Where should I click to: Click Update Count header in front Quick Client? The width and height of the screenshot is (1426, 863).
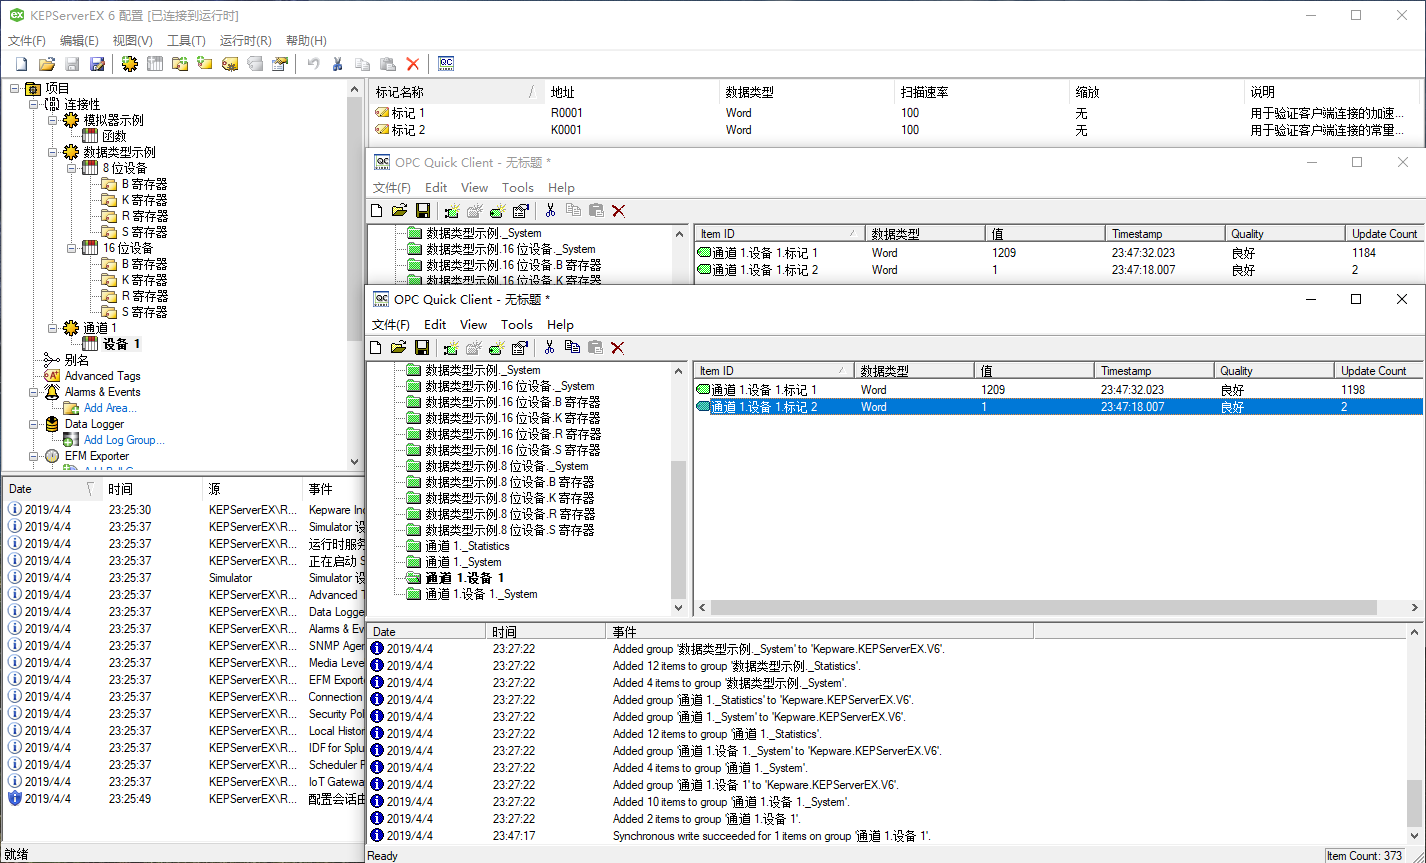[x=1378, y=371]
